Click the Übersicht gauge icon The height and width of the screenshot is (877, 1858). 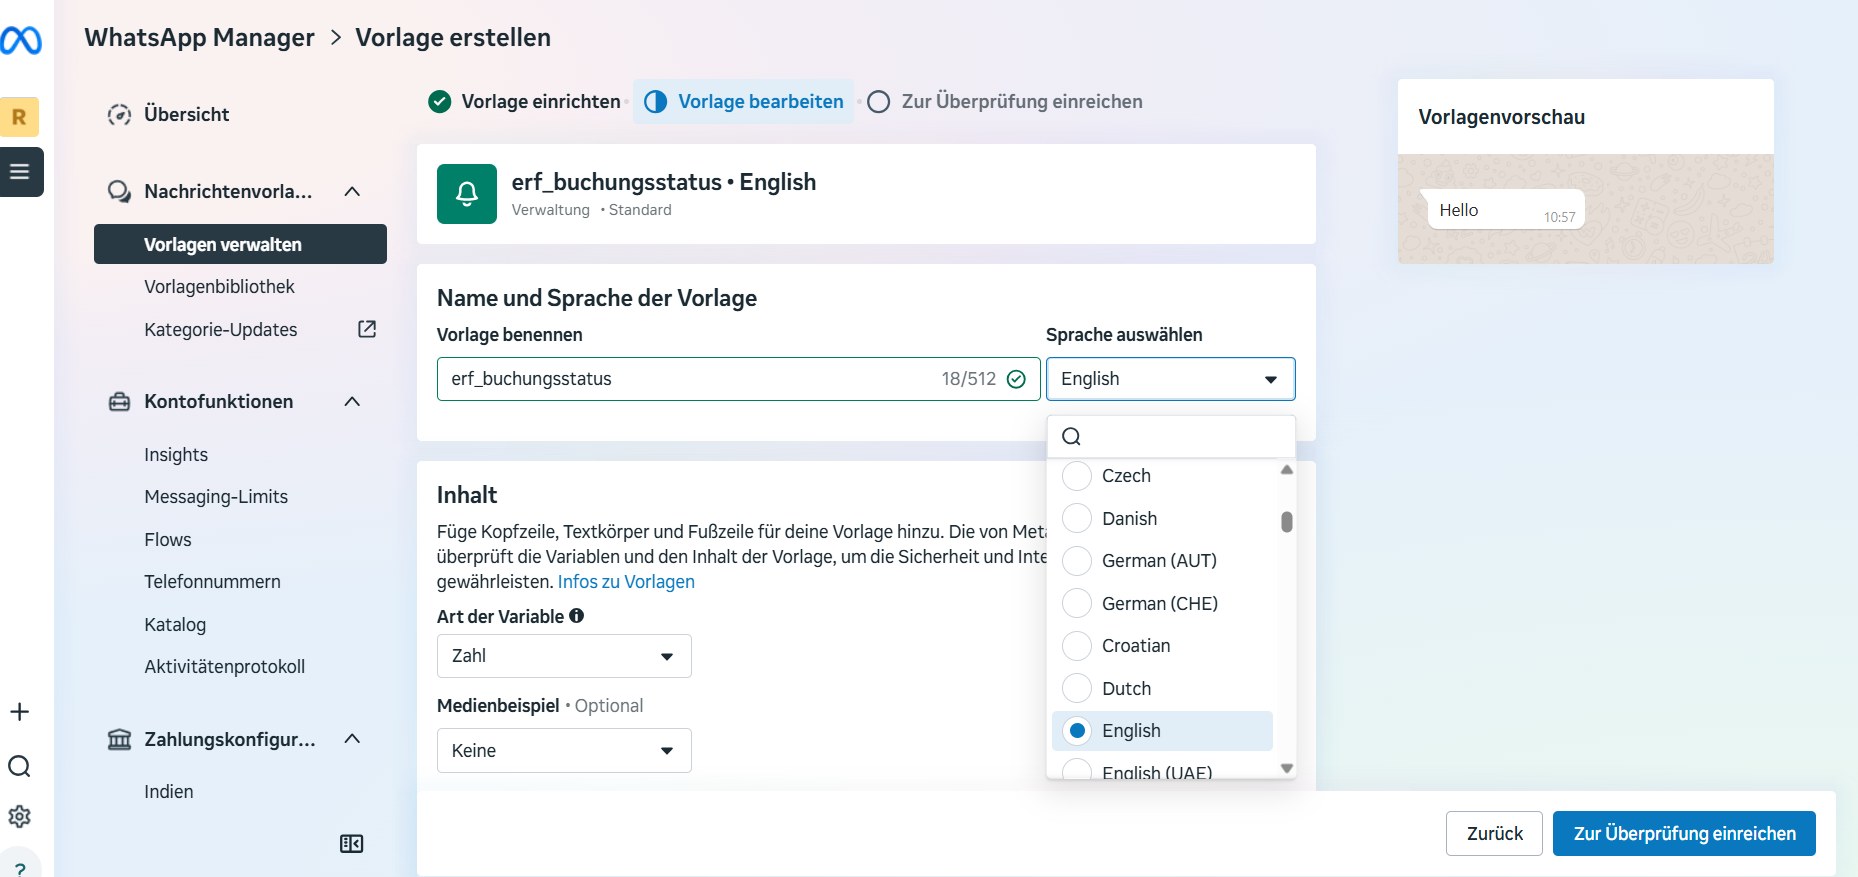119,115
